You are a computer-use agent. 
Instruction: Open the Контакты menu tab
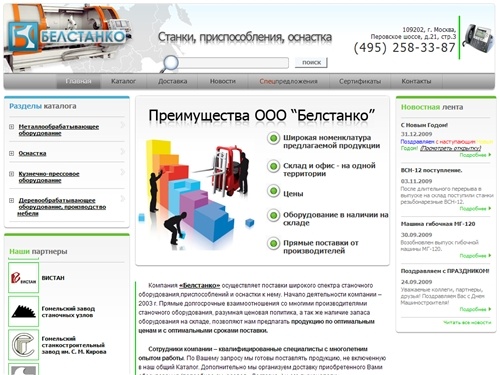pos(416,81)
